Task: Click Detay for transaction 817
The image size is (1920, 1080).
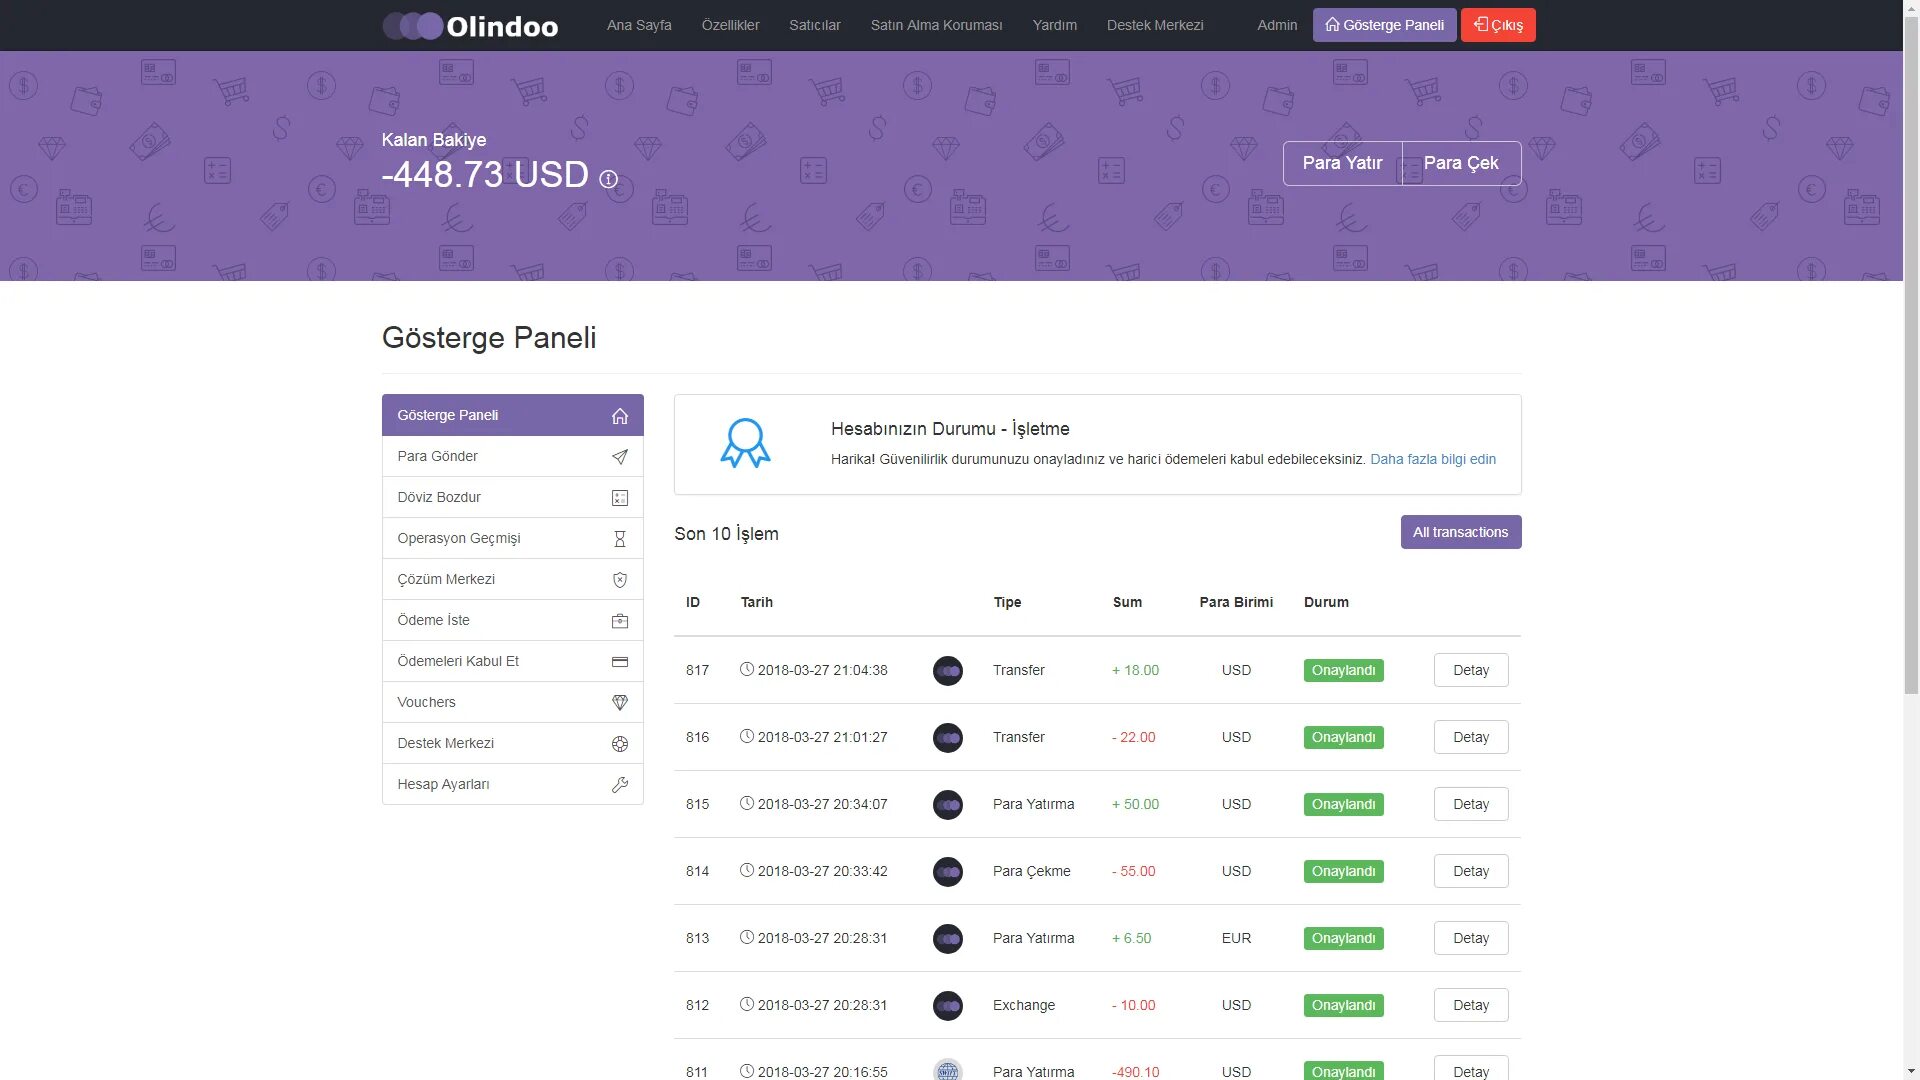Action: click(x=1470, y=670)
